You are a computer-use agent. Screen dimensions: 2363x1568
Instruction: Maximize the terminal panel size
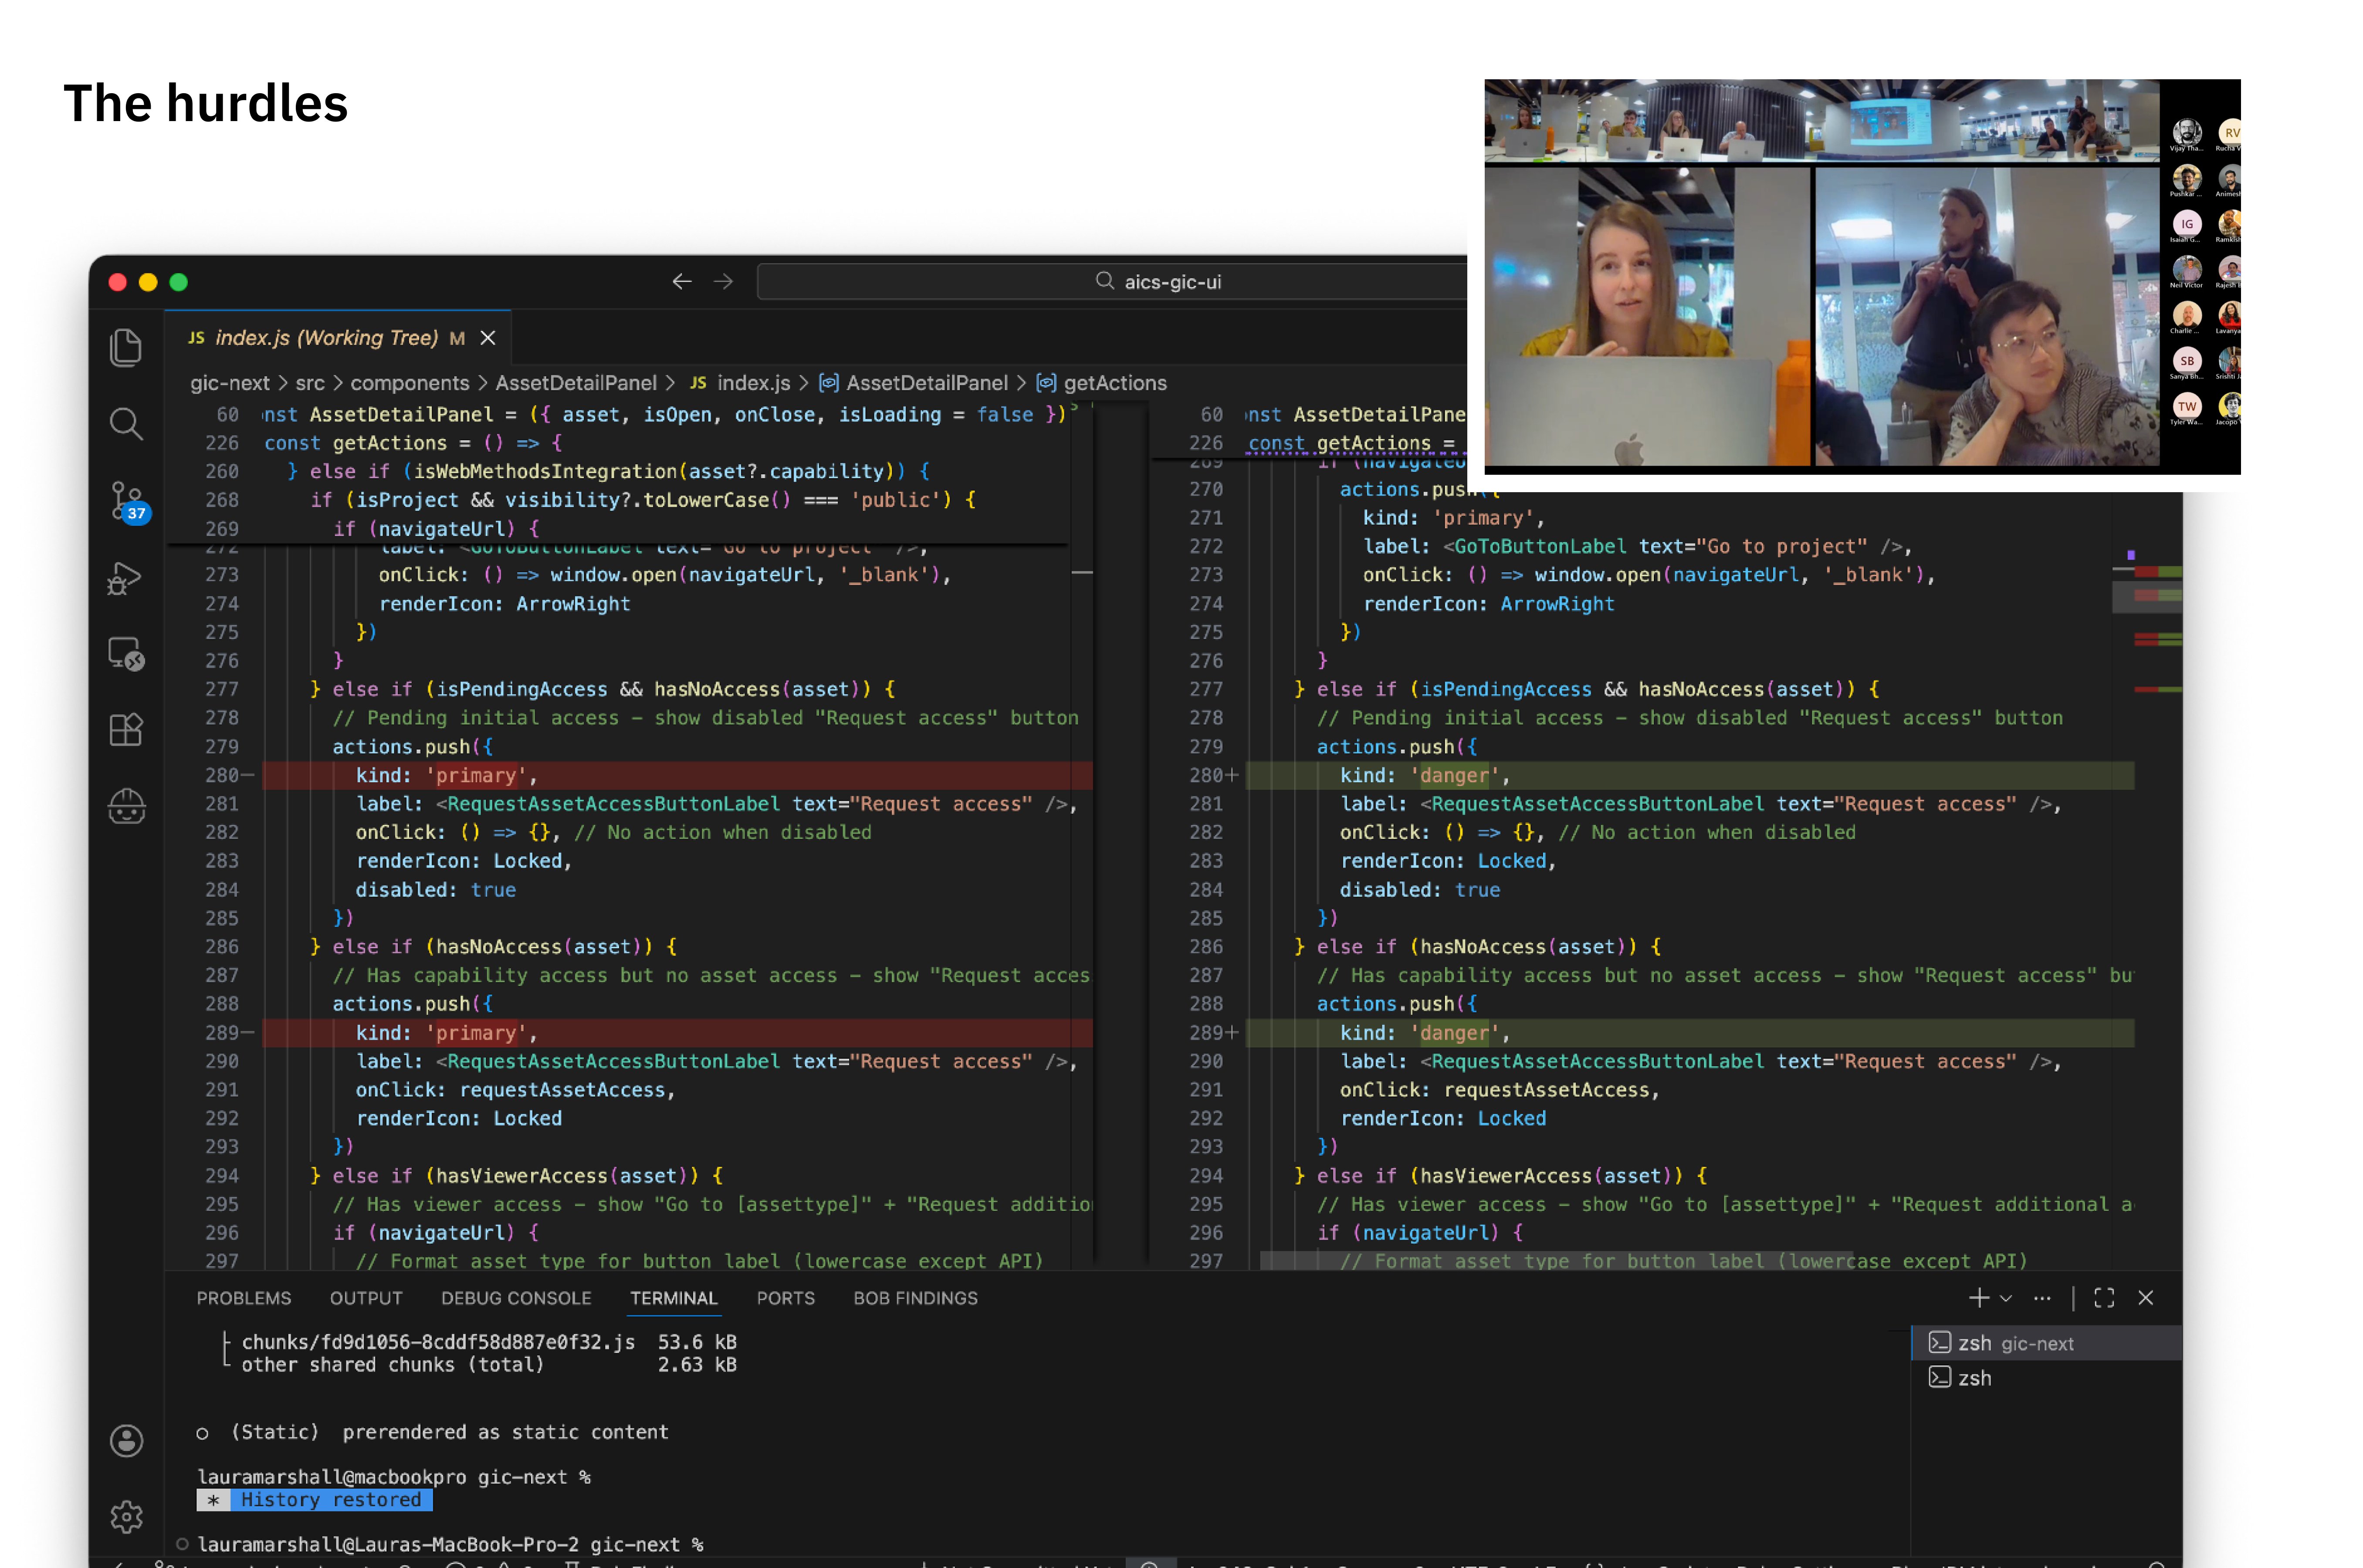click(x=2104, y=1297)
